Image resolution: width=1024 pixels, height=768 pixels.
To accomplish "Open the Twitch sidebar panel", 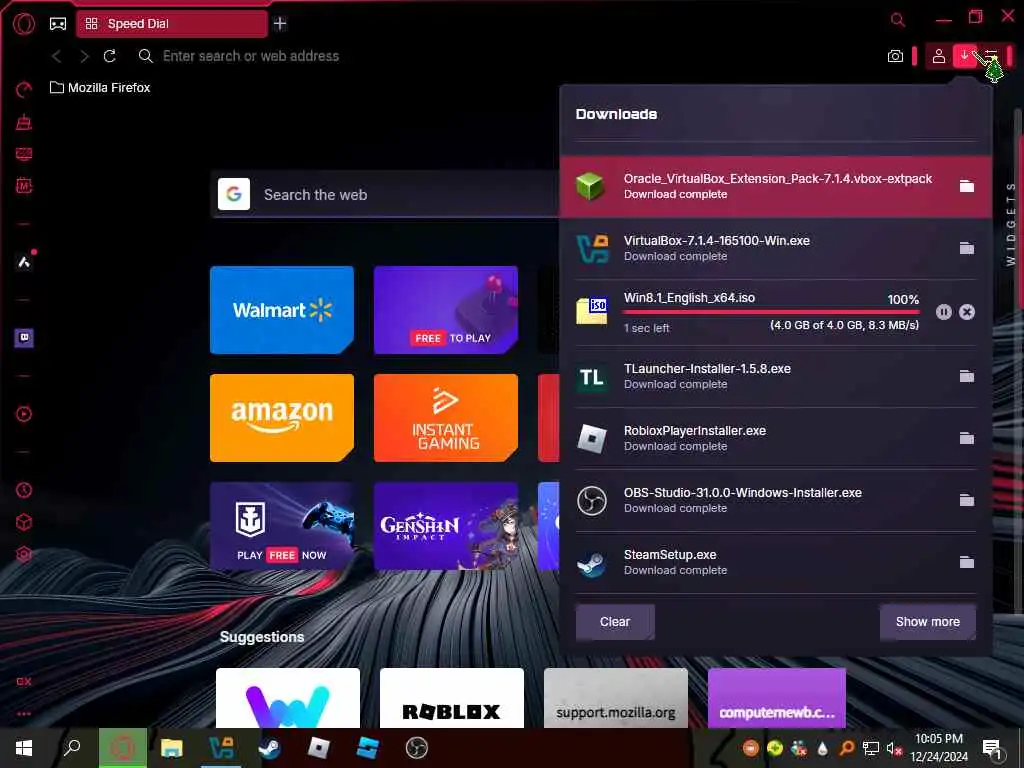I will (24, 338).
